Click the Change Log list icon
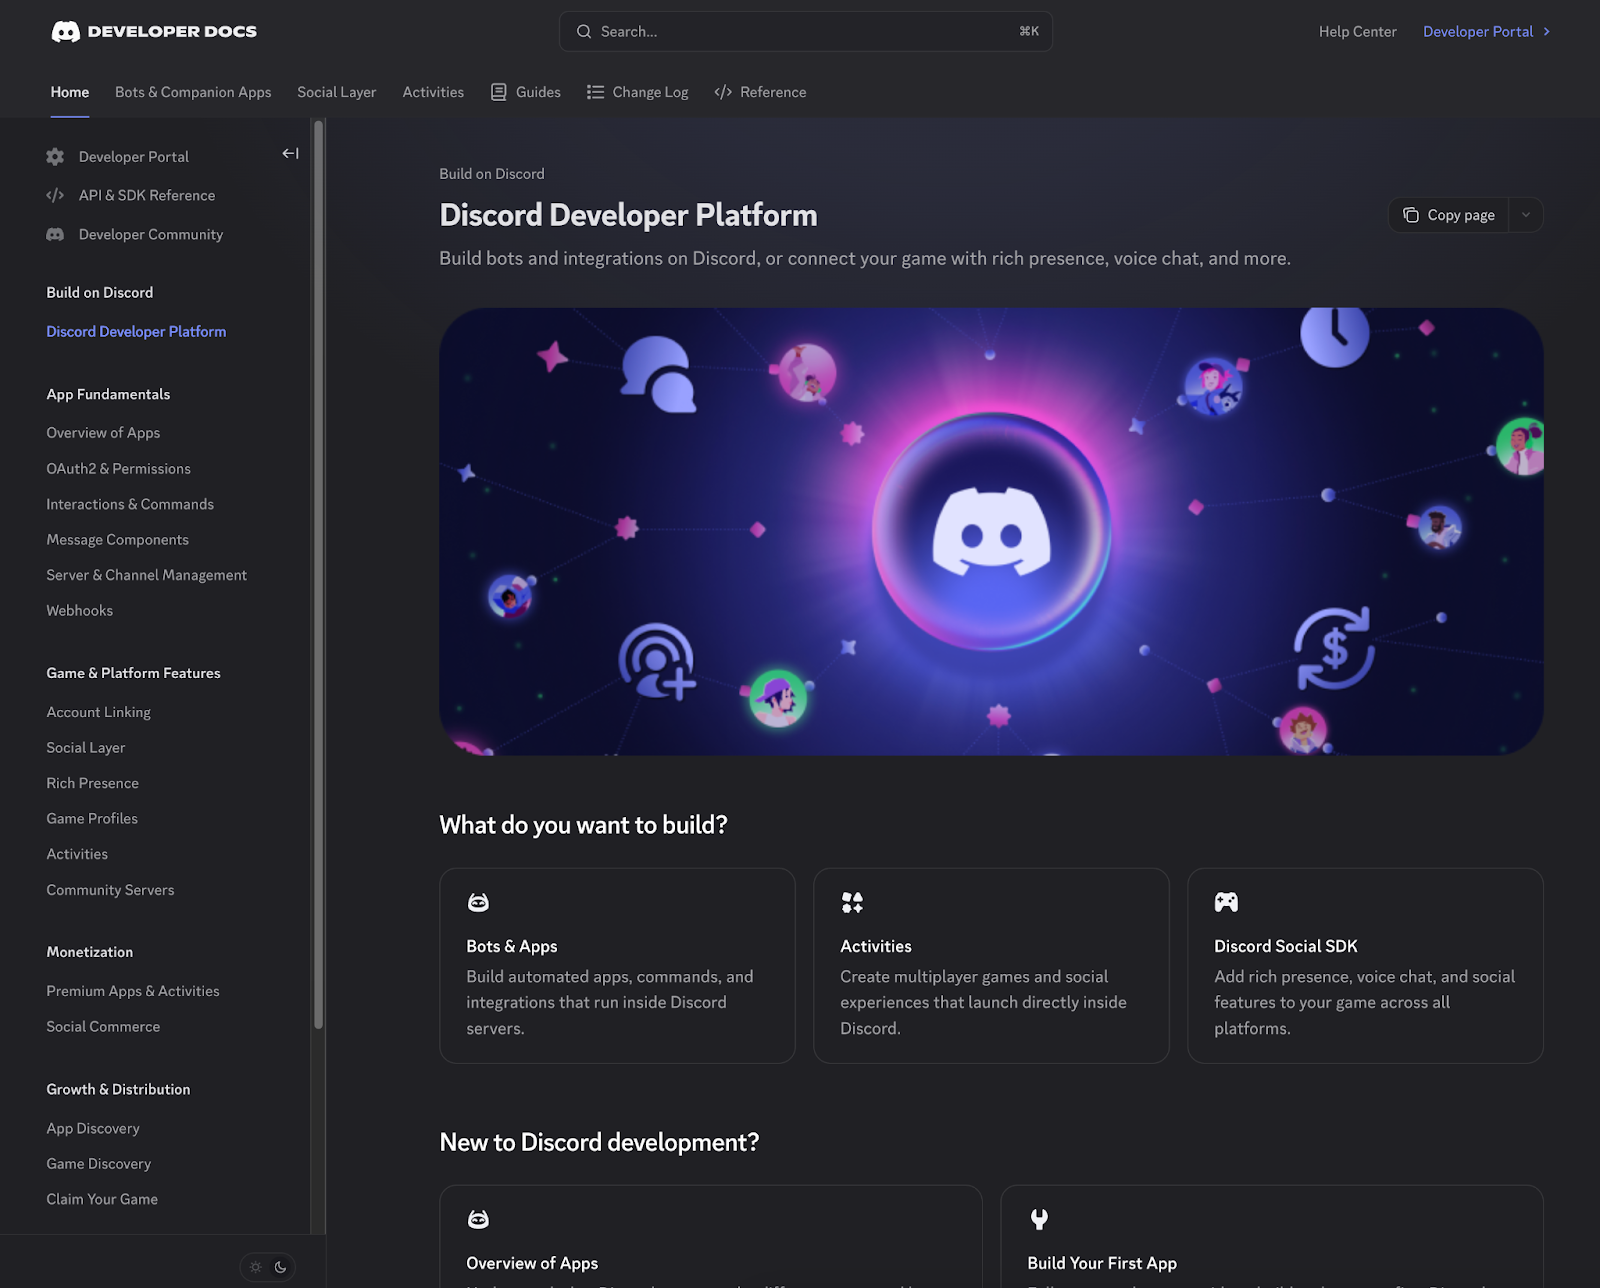The width and height of the screenshot is (1600, 1288). 596,91
